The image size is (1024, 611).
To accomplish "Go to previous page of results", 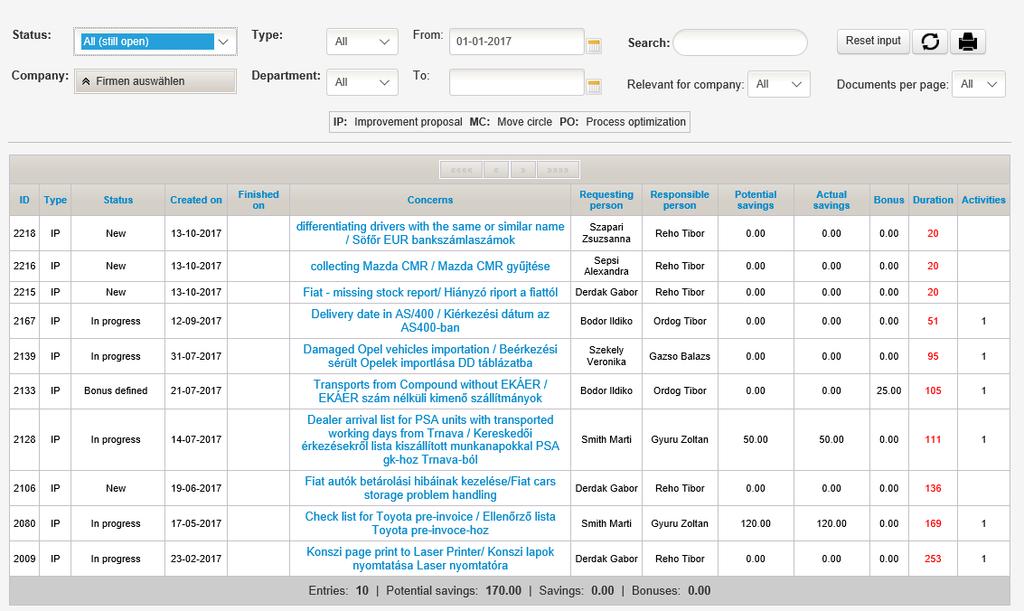I will [x=496, y=170].
